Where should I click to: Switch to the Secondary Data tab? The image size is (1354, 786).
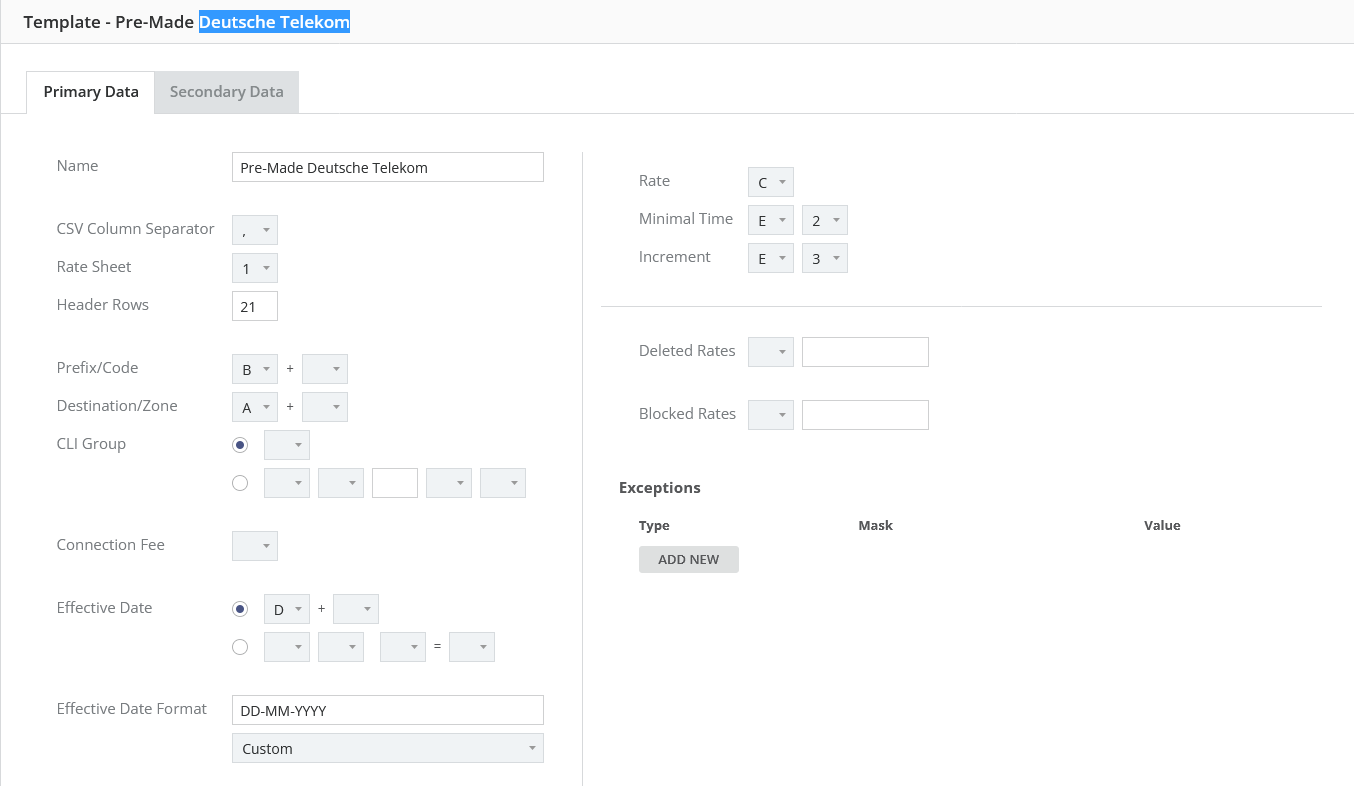click(226, 92)
